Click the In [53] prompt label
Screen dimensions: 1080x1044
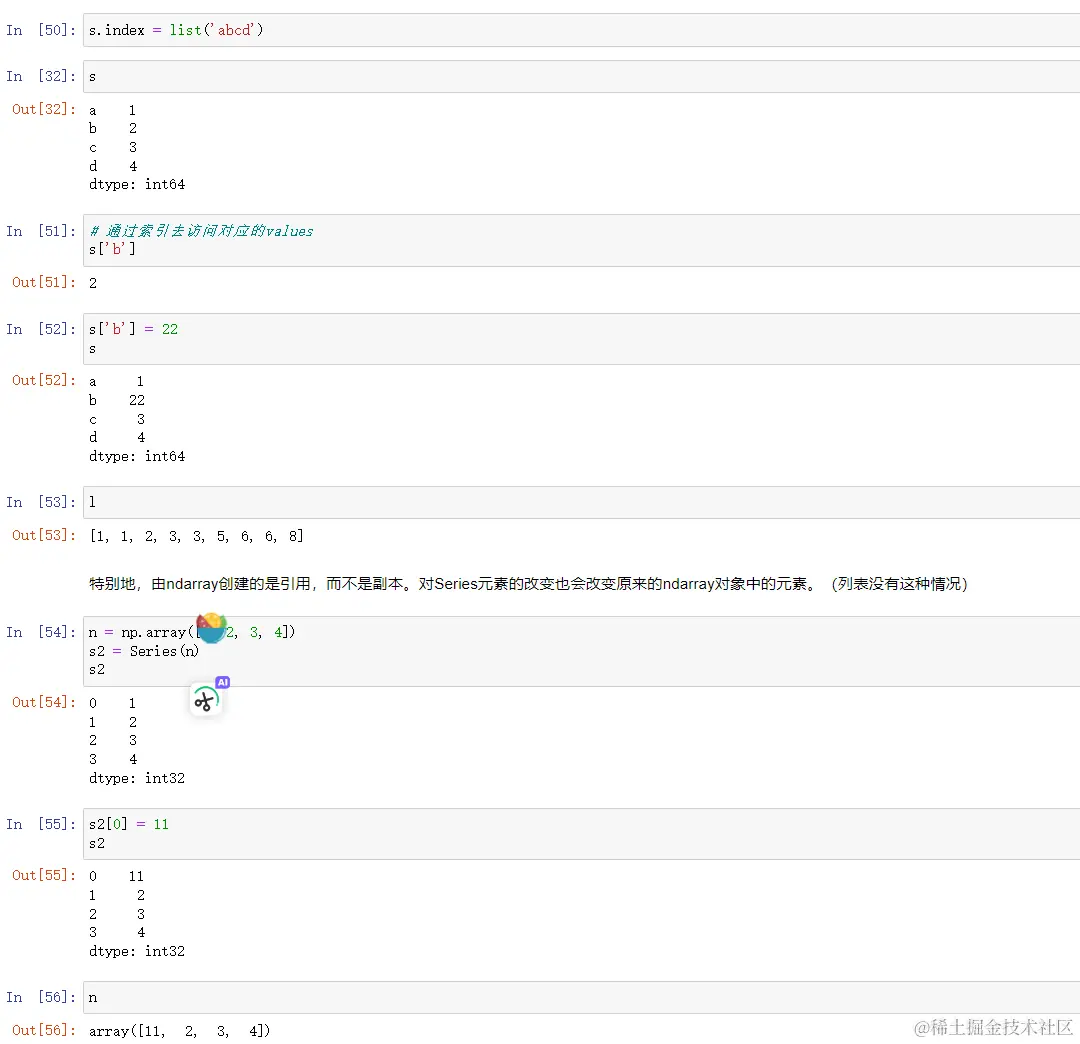pos(41,502)
